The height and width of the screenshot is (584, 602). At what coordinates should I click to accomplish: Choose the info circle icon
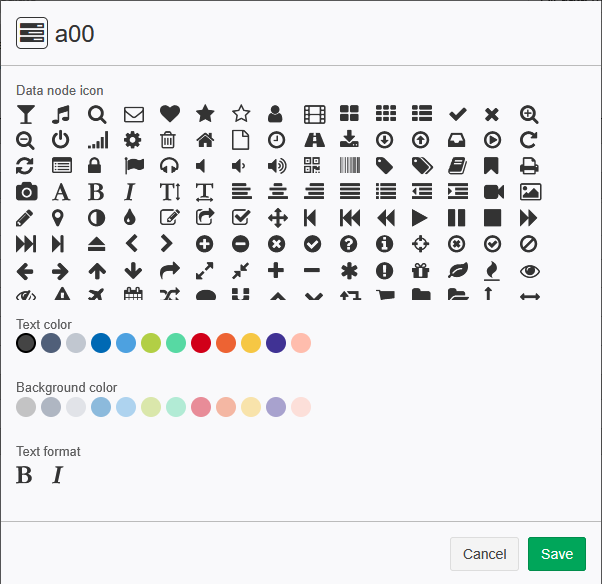pyautogui.click(x=384, y=244)
